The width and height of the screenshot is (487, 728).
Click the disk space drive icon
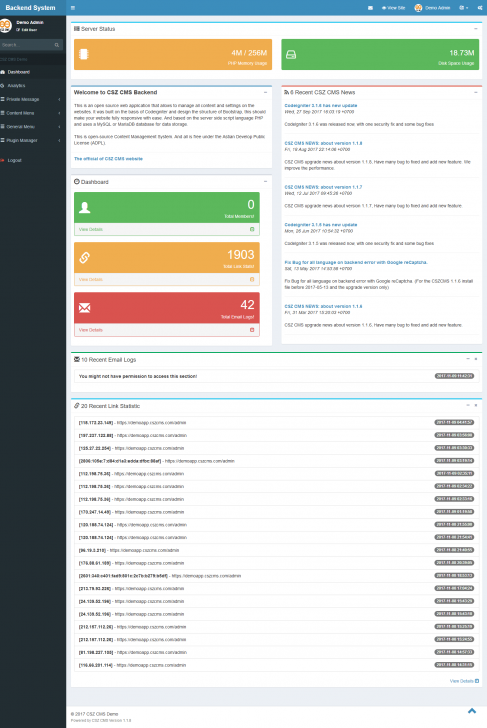(x=291, y=55)
